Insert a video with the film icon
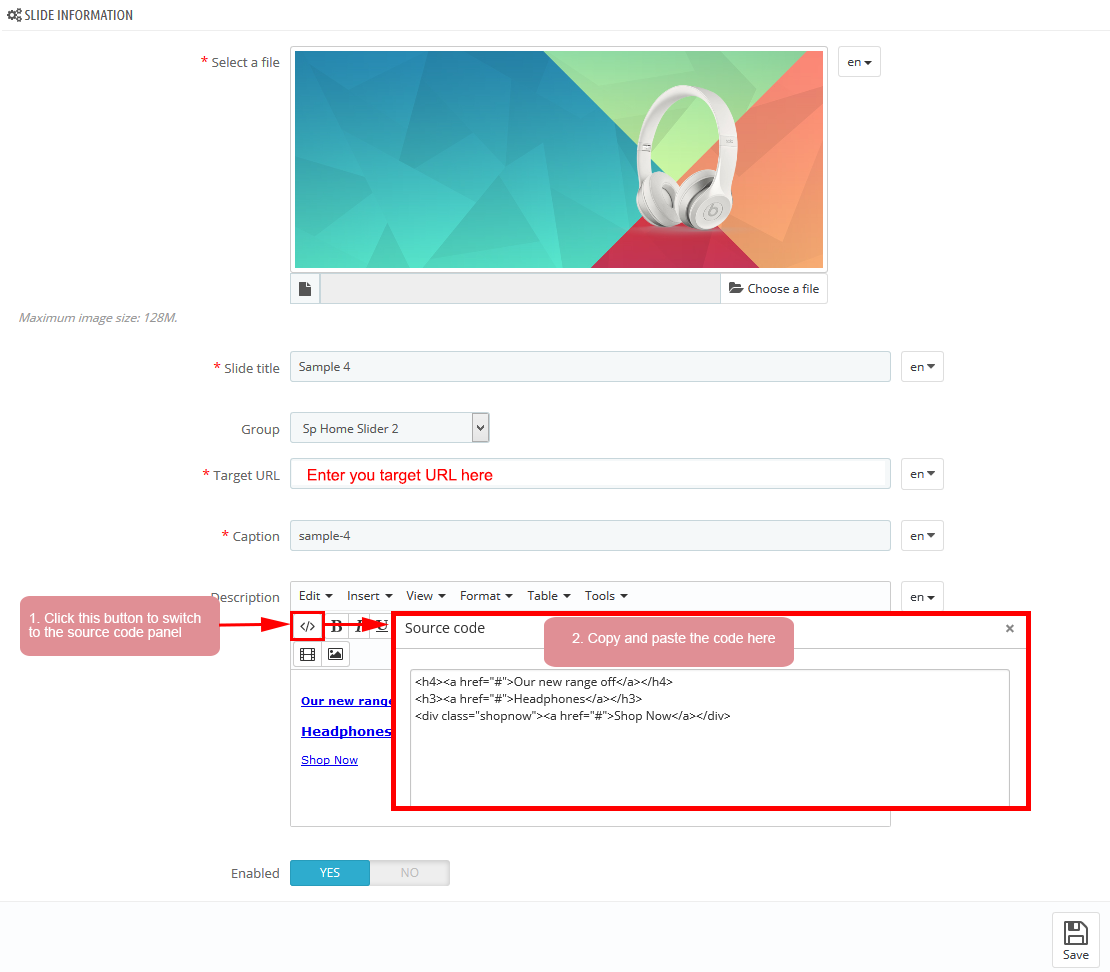 click(307, 654)
